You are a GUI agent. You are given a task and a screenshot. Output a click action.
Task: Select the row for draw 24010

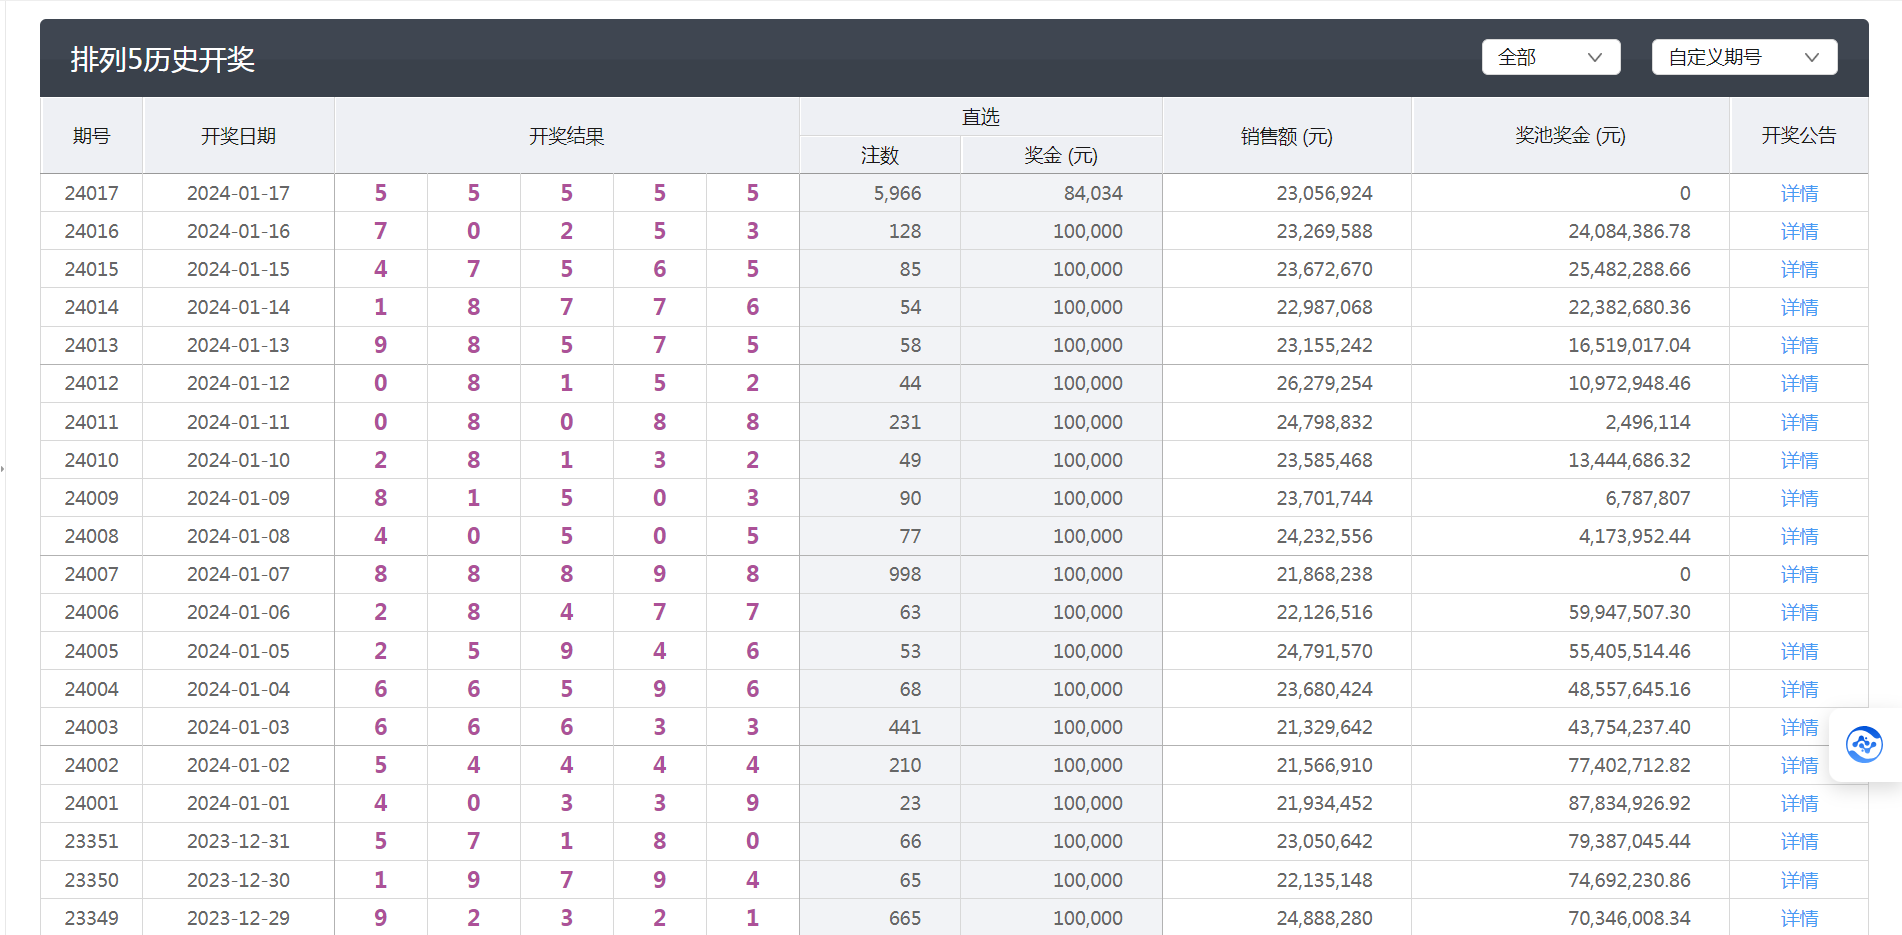pyautogui.click(x=600, y=460)
